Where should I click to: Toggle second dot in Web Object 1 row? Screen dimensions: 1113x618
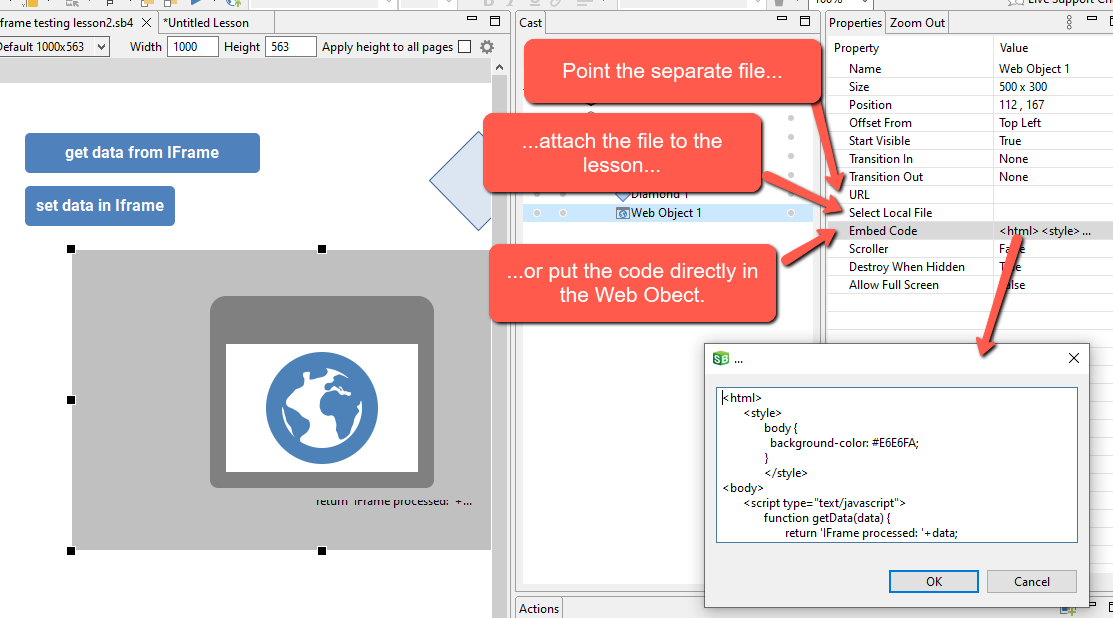pyautogui.click(x=563, y=213)
